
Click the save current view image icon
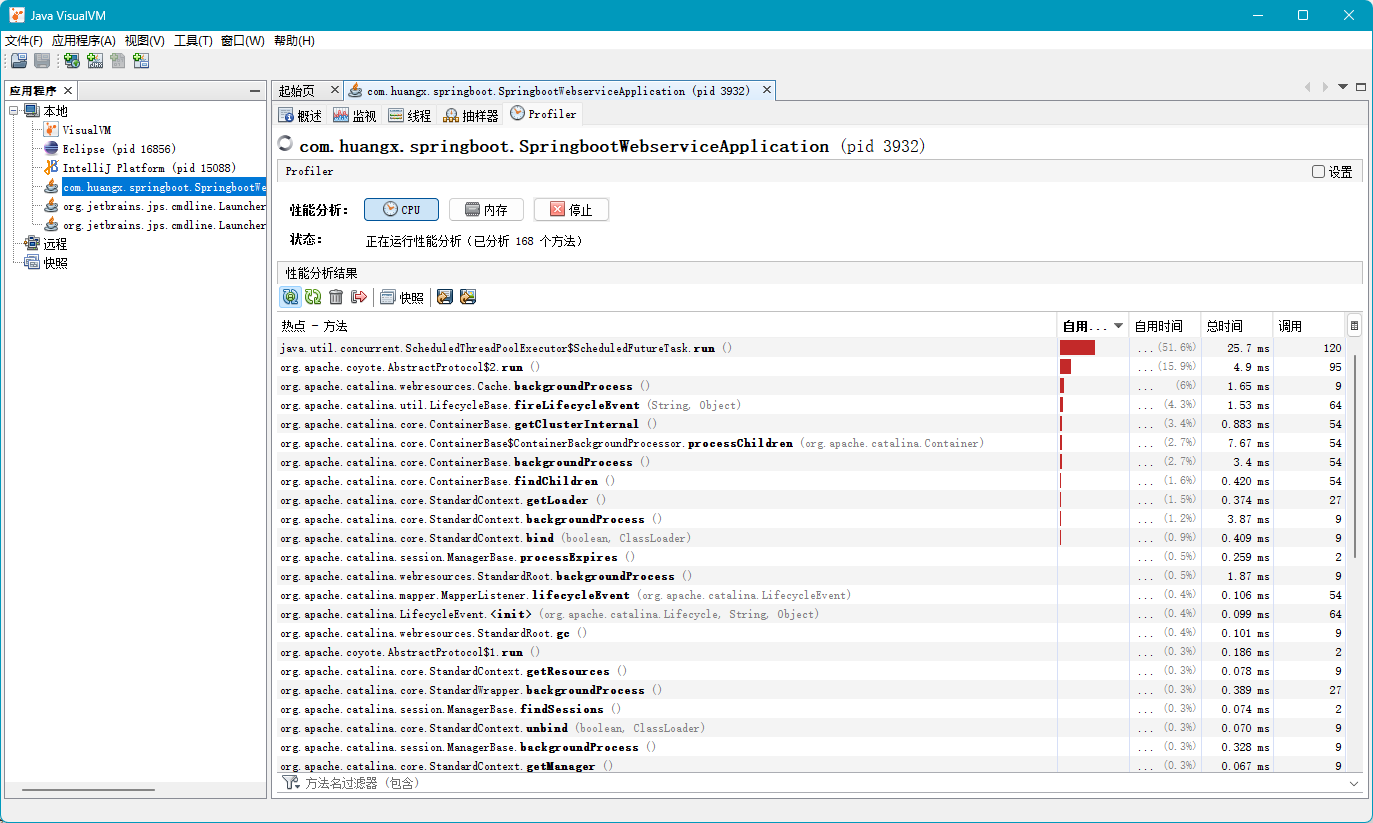tap(467, 297)
